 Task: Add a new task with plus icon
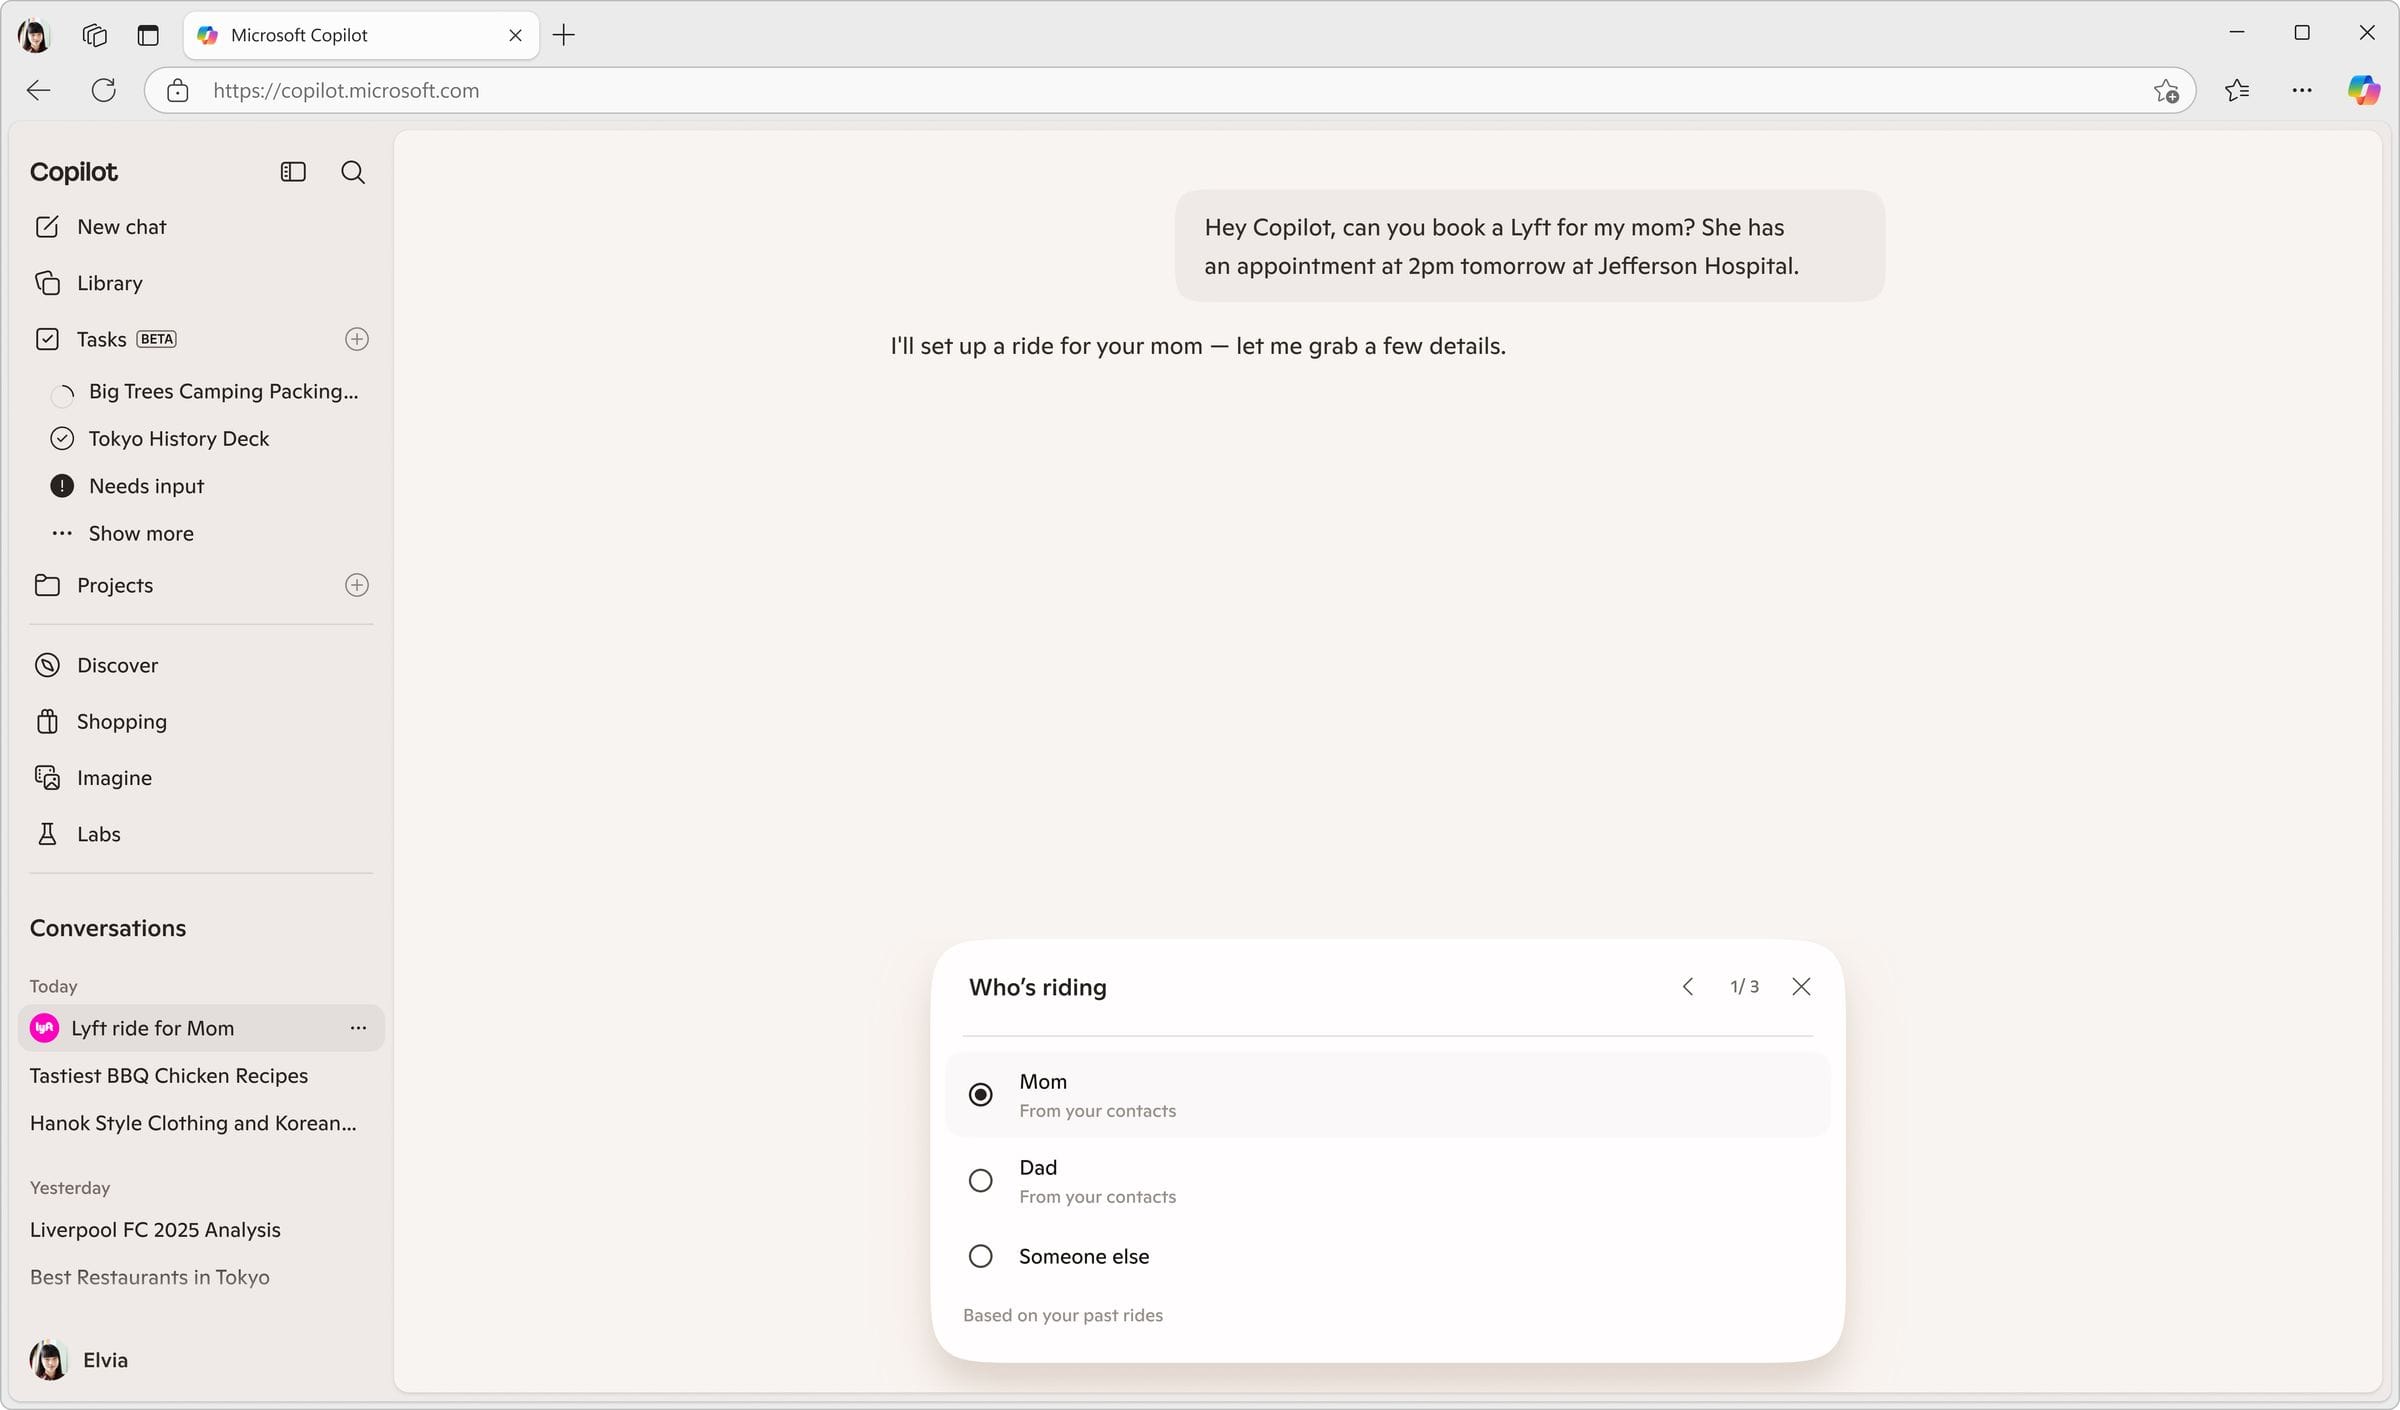point(357,339)
